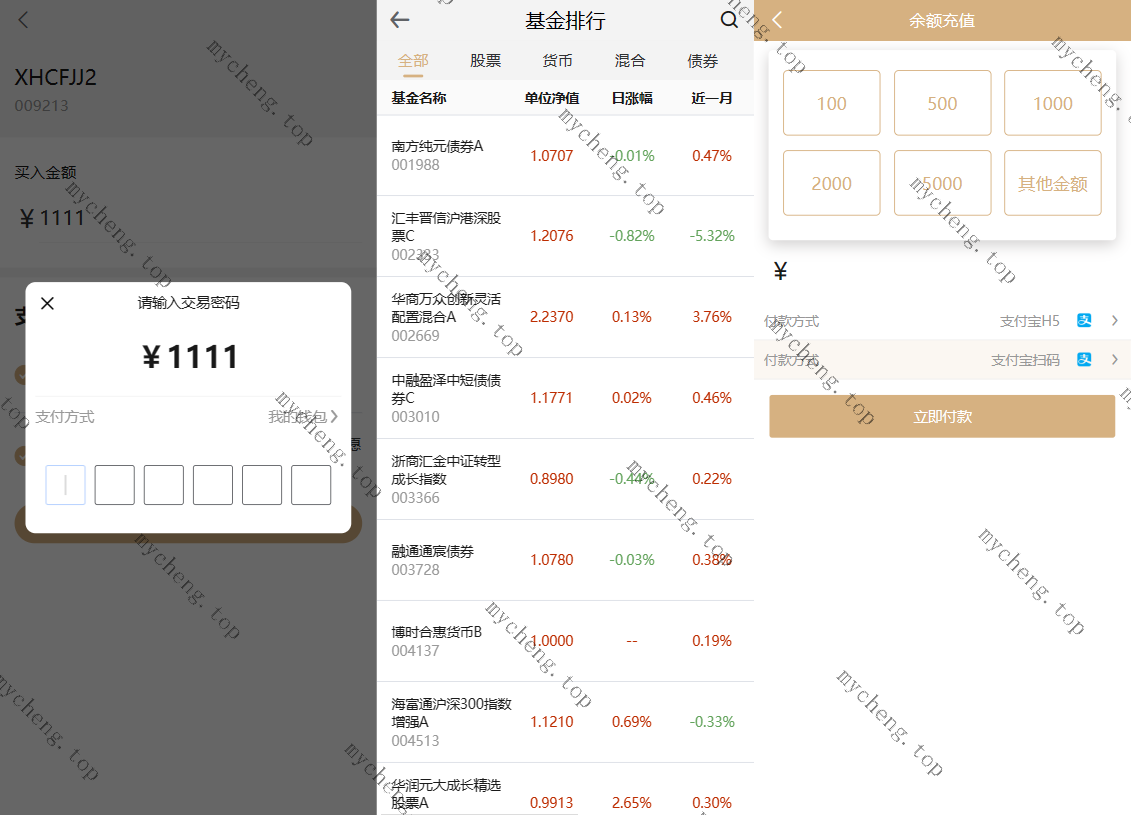Choose the 500 recharge amount
The height and width of the screenshot is (815, 1131).
[x=942, y=103]
